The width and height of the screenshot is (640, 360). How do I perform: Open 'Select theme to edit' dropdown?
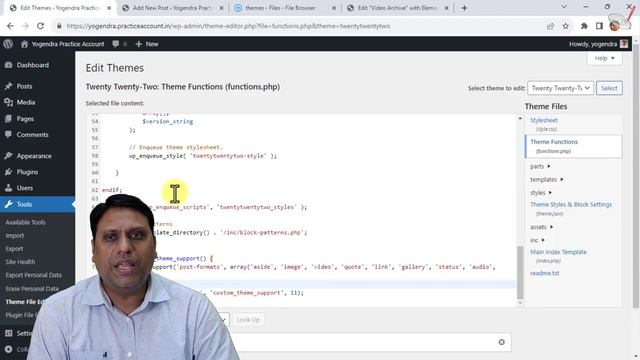tap(560, 88)
